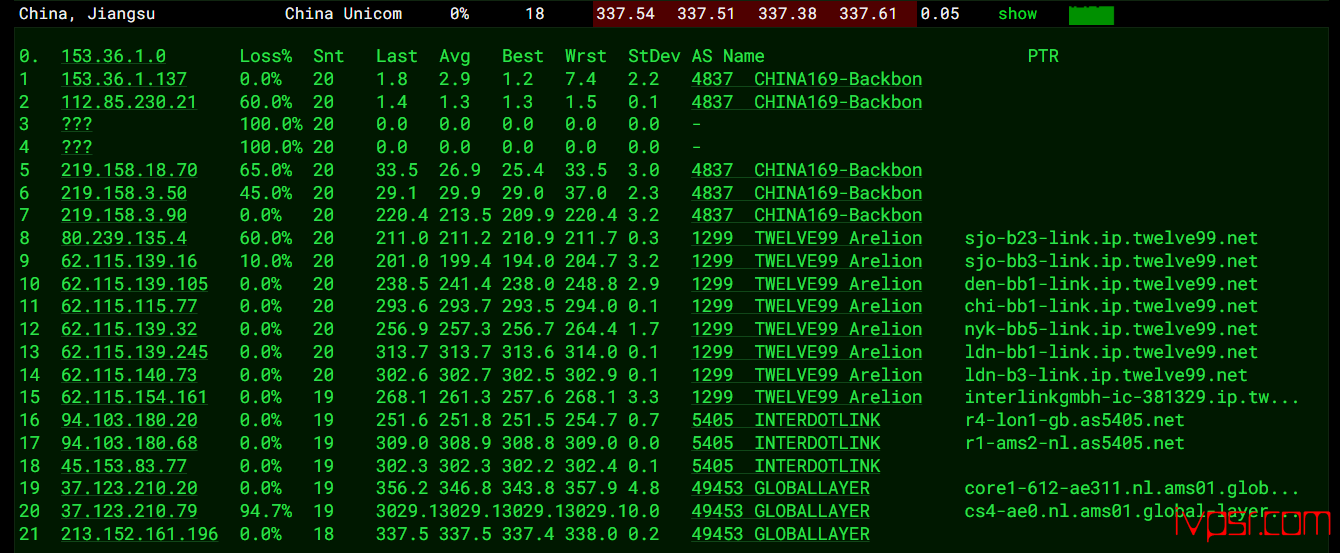Select PTR ldn-bb1-link.ip.twelve99.net
Viewport: 1340px width, 553px height.
coord(1111,352)
